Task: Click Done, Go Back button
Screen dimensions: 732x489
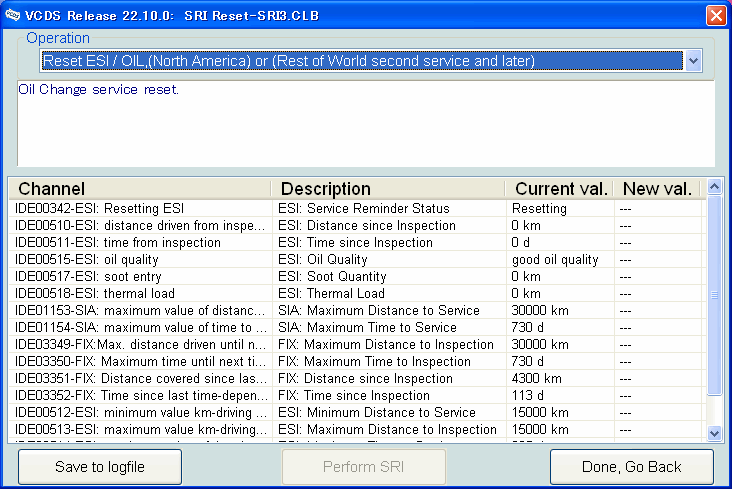Action: coord(632,467)
